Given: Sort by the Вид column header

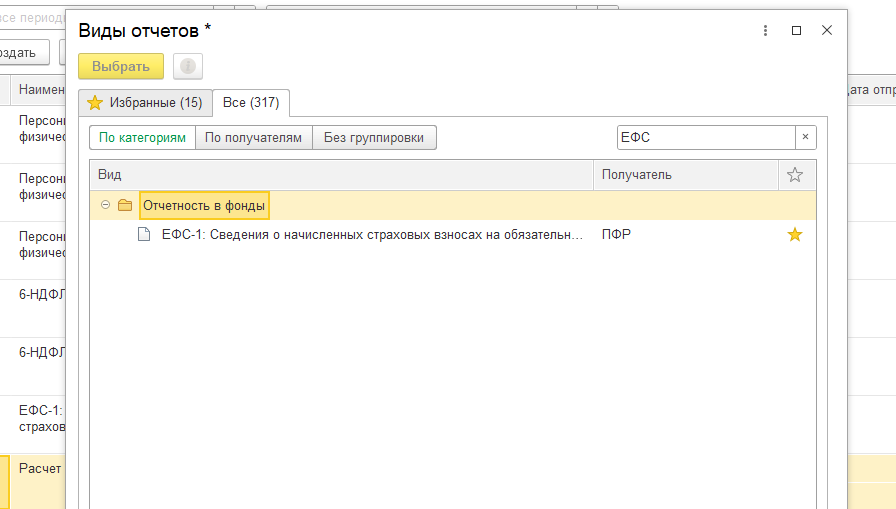Looking at the screenshot, I should pos(342,175).
